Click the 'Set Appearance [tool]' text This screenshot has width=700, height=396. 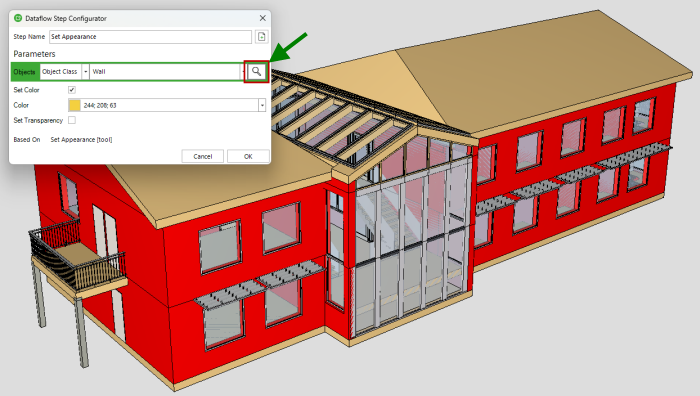coord(81,140)
